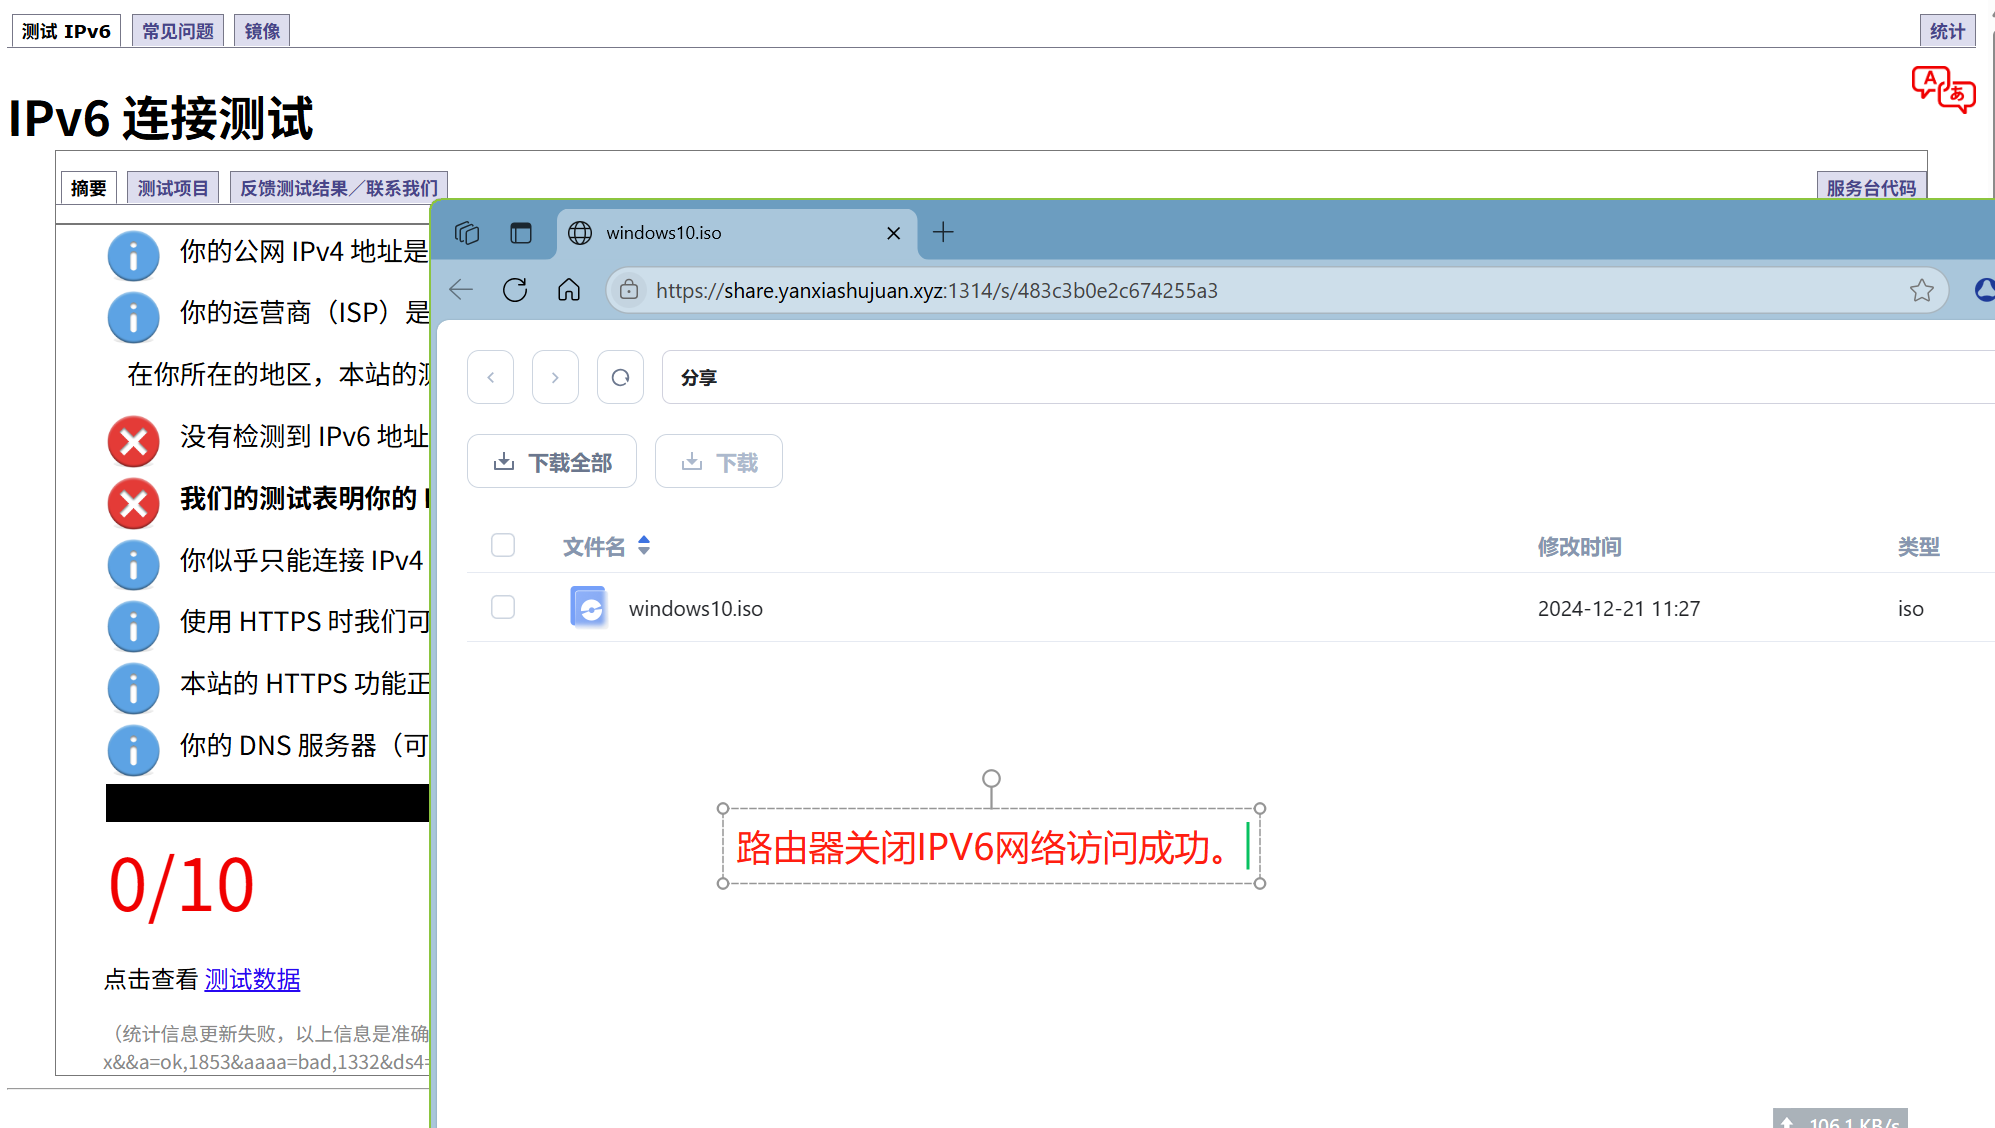Click the info icon beside 本站的 HTTPS 功能

click(x=133, y=688)
